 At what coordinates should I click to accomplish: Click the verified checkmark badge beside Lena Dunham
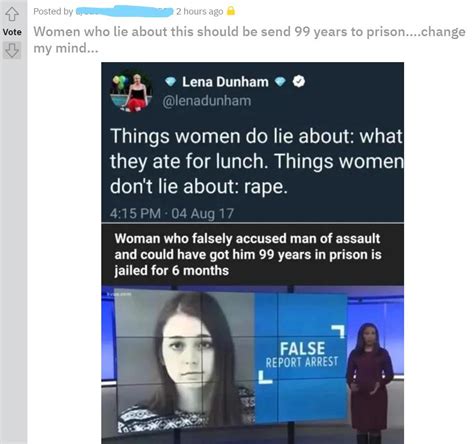299,82
